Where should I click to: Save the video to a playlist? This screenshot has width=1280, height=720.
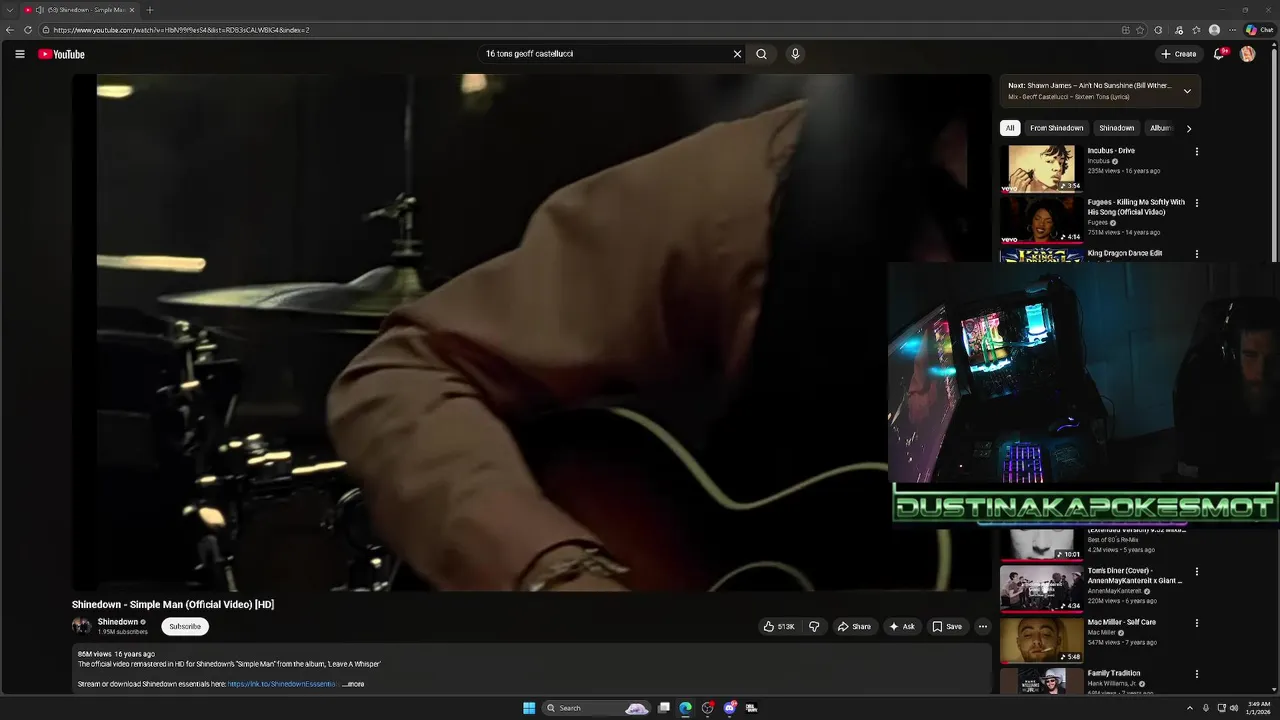pos(947,627)
